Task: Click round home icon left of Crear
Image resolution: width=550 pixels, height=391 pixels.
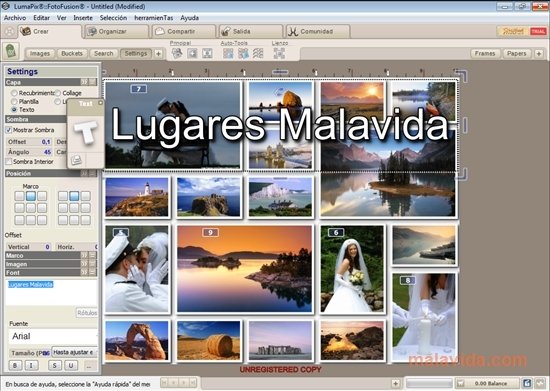Action: (x=9, y=32)
